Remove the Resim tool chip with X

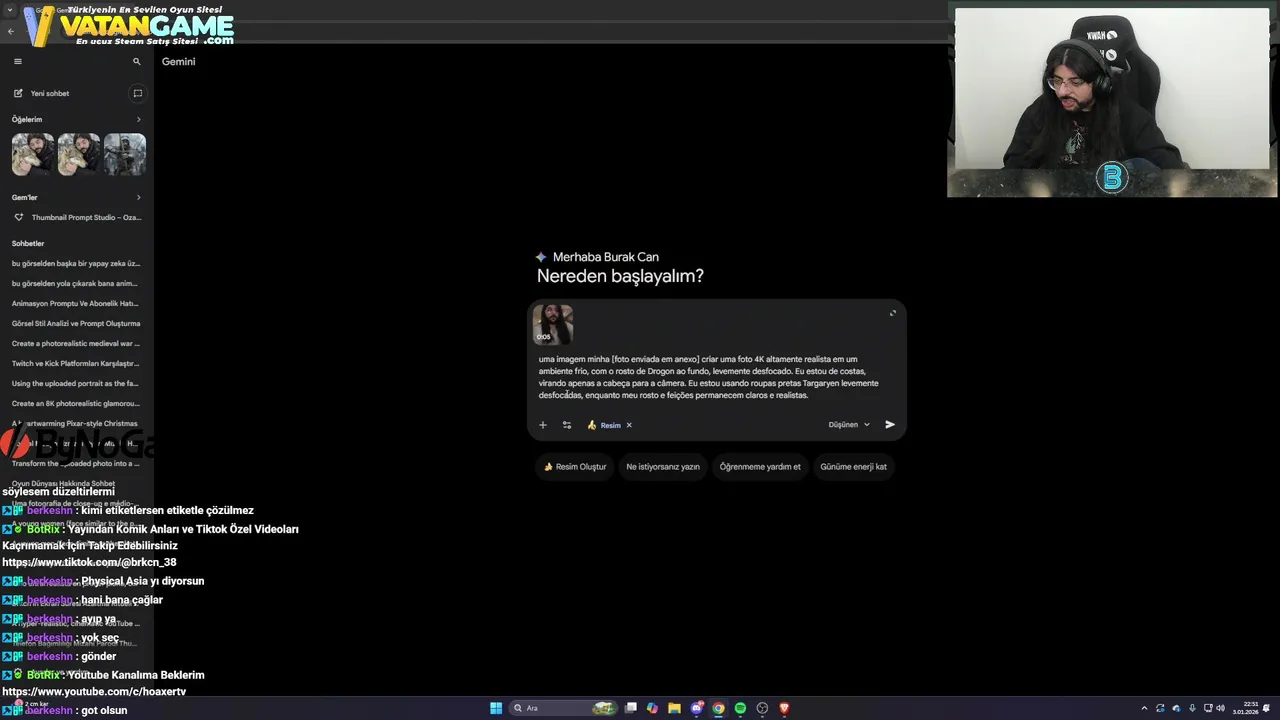[629, 425]
